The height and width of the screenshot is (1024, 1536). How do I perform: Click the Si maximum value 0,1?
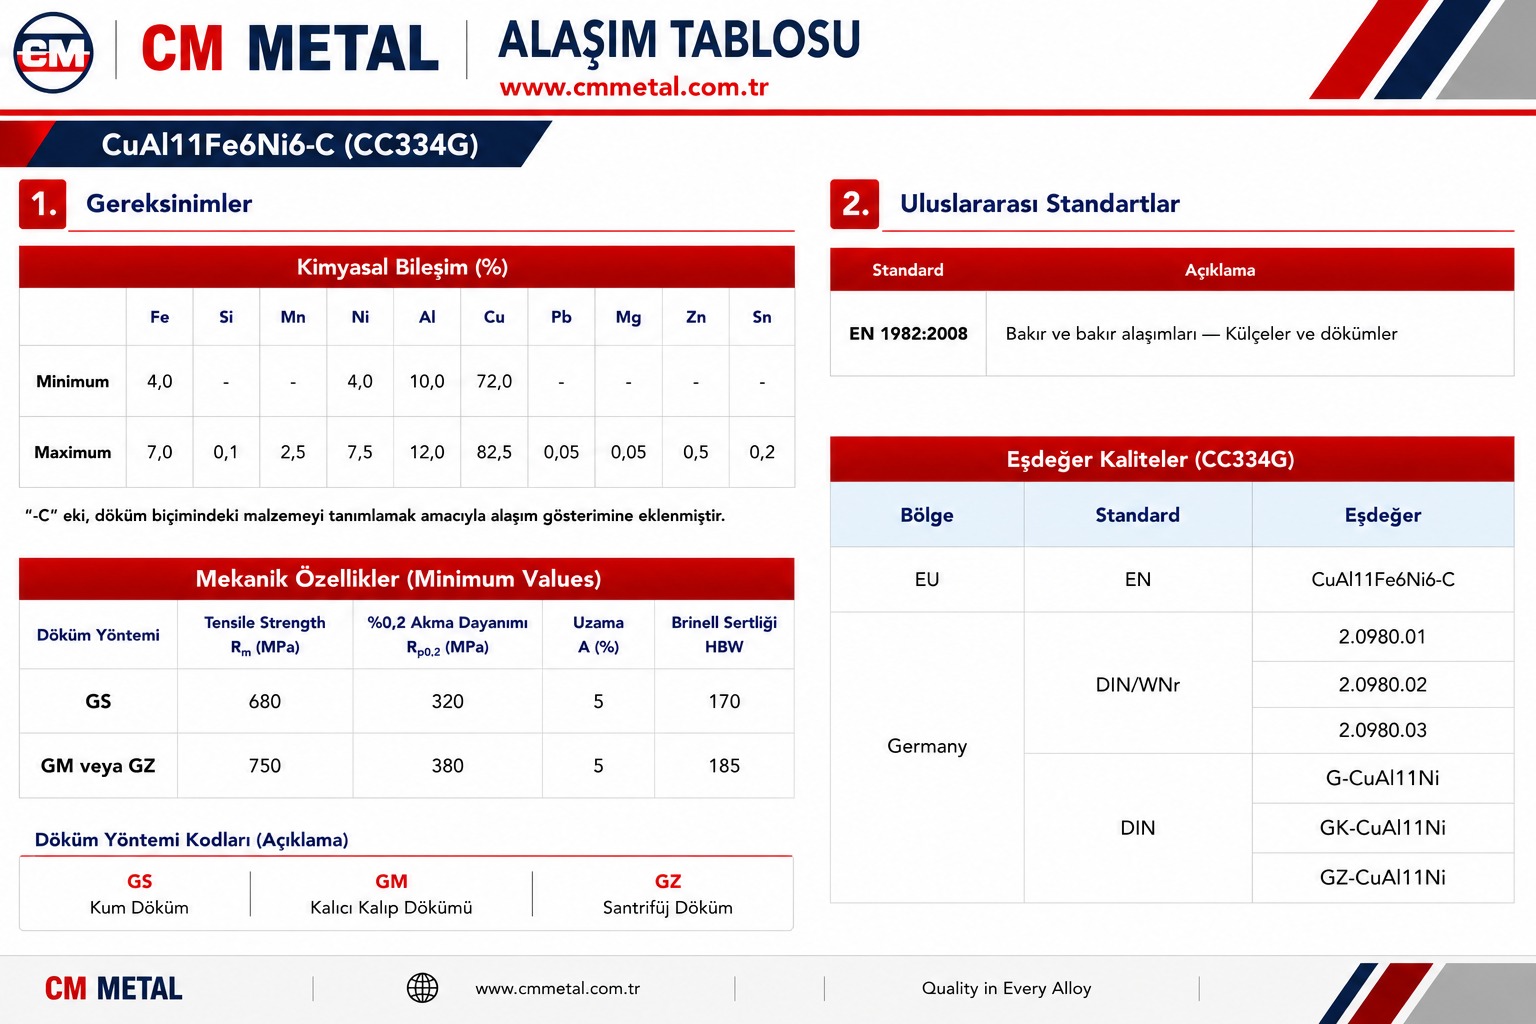tap(226, 453)
